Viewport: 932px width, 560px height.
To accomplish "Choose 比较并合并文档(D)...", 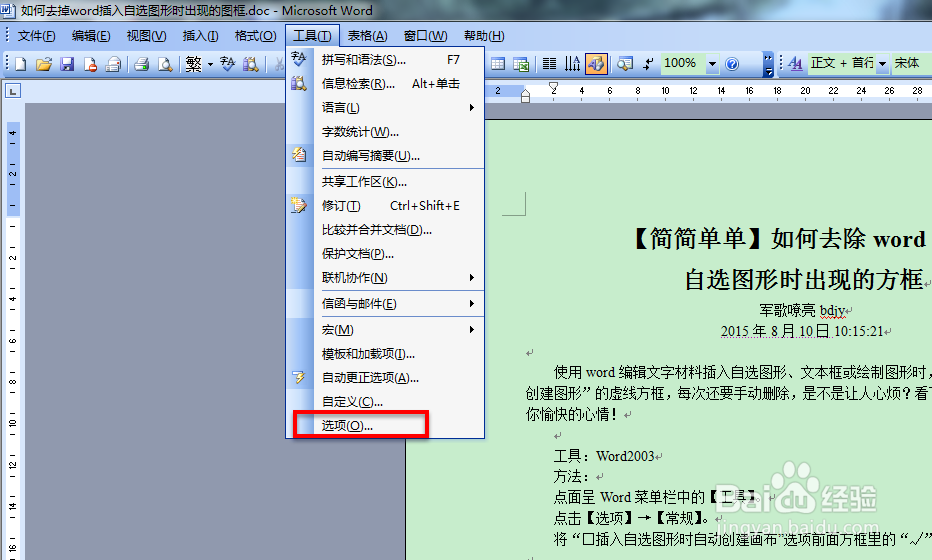I will (385, 229).
